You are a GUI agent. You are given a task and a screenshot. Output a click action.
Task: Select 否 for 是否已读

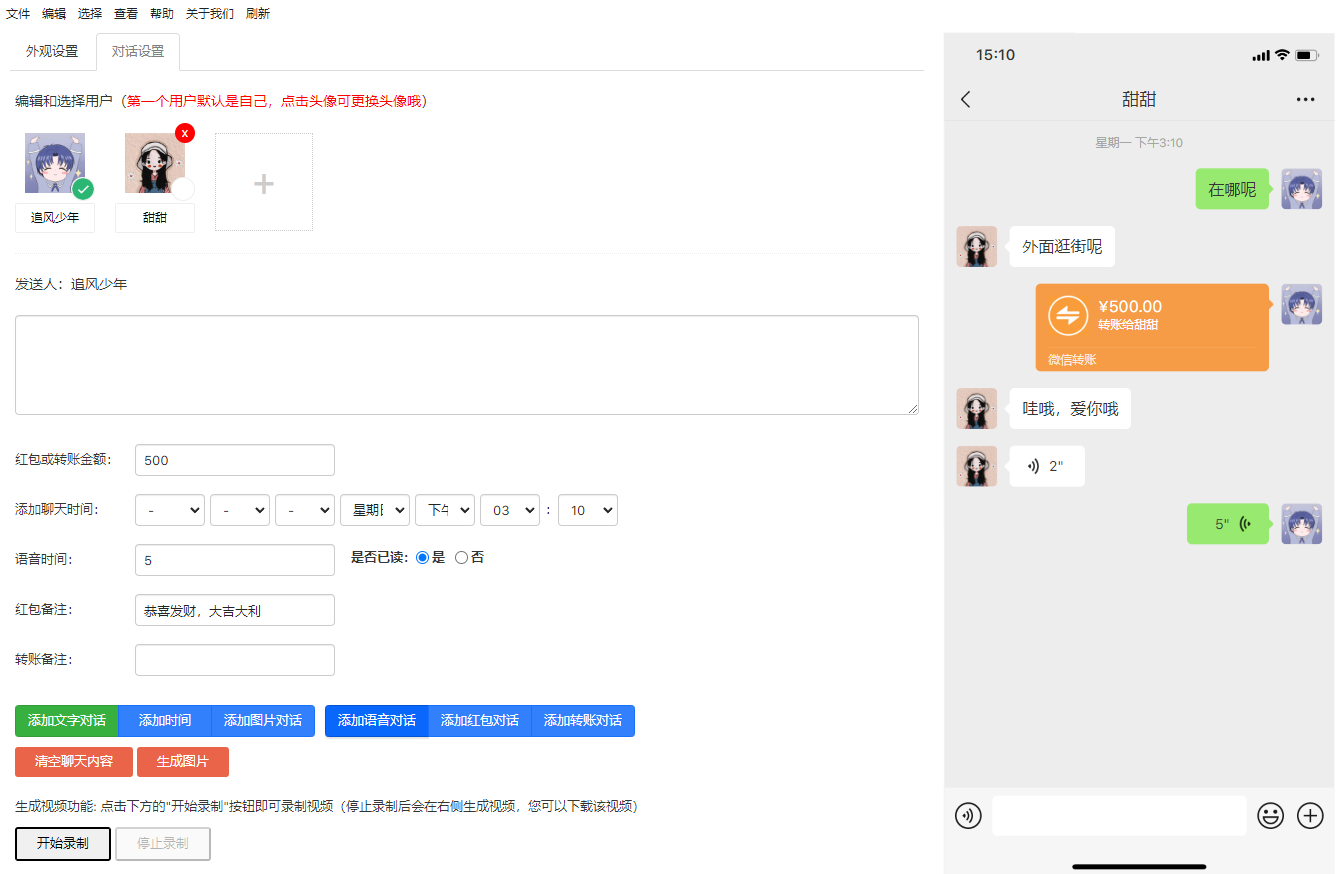pos(461,558)
